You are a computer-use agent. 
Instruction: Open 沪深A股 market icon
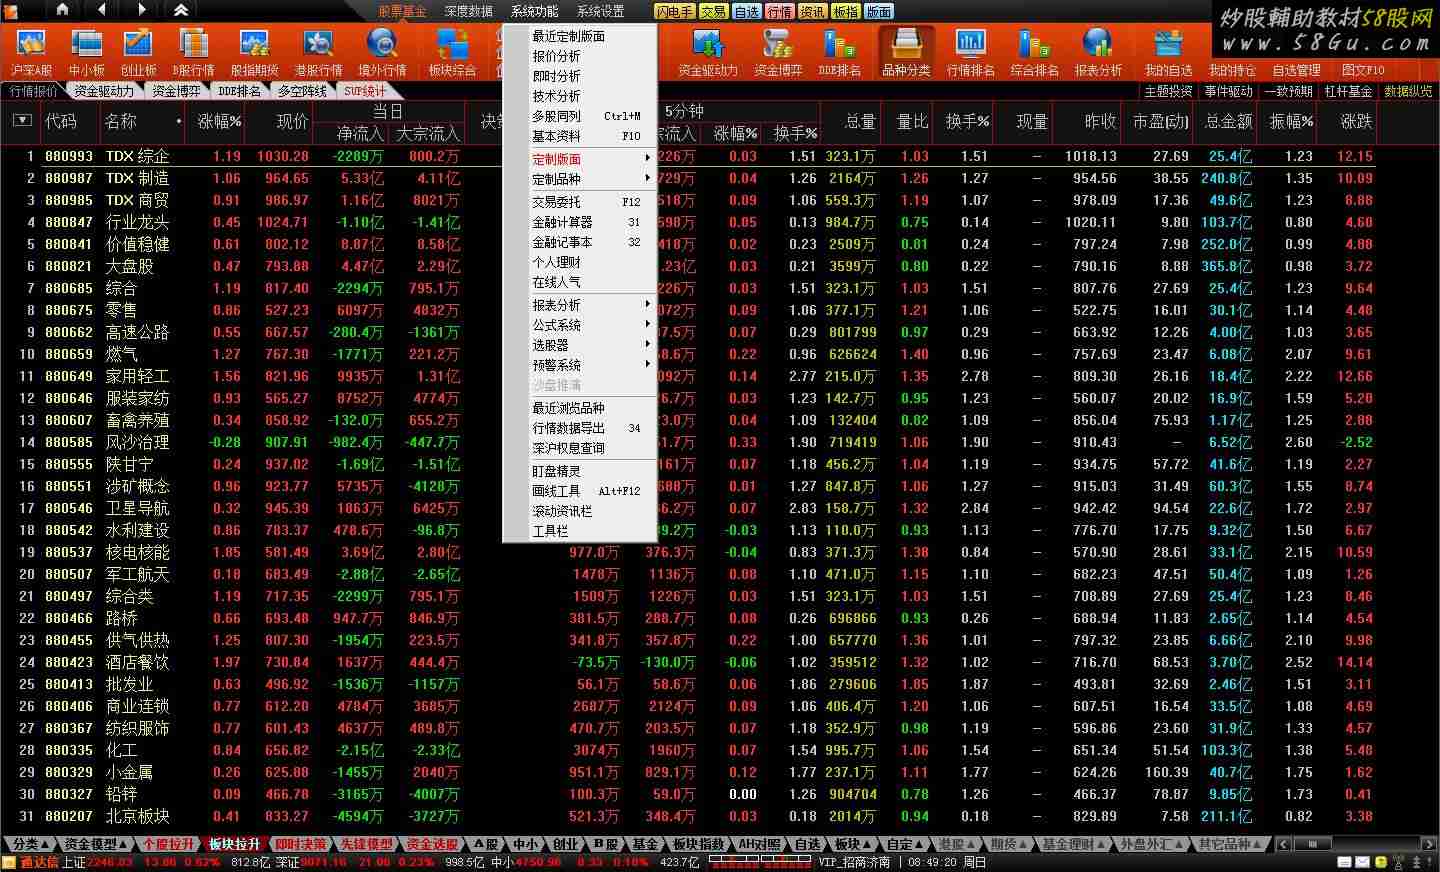tap(31, 52)
